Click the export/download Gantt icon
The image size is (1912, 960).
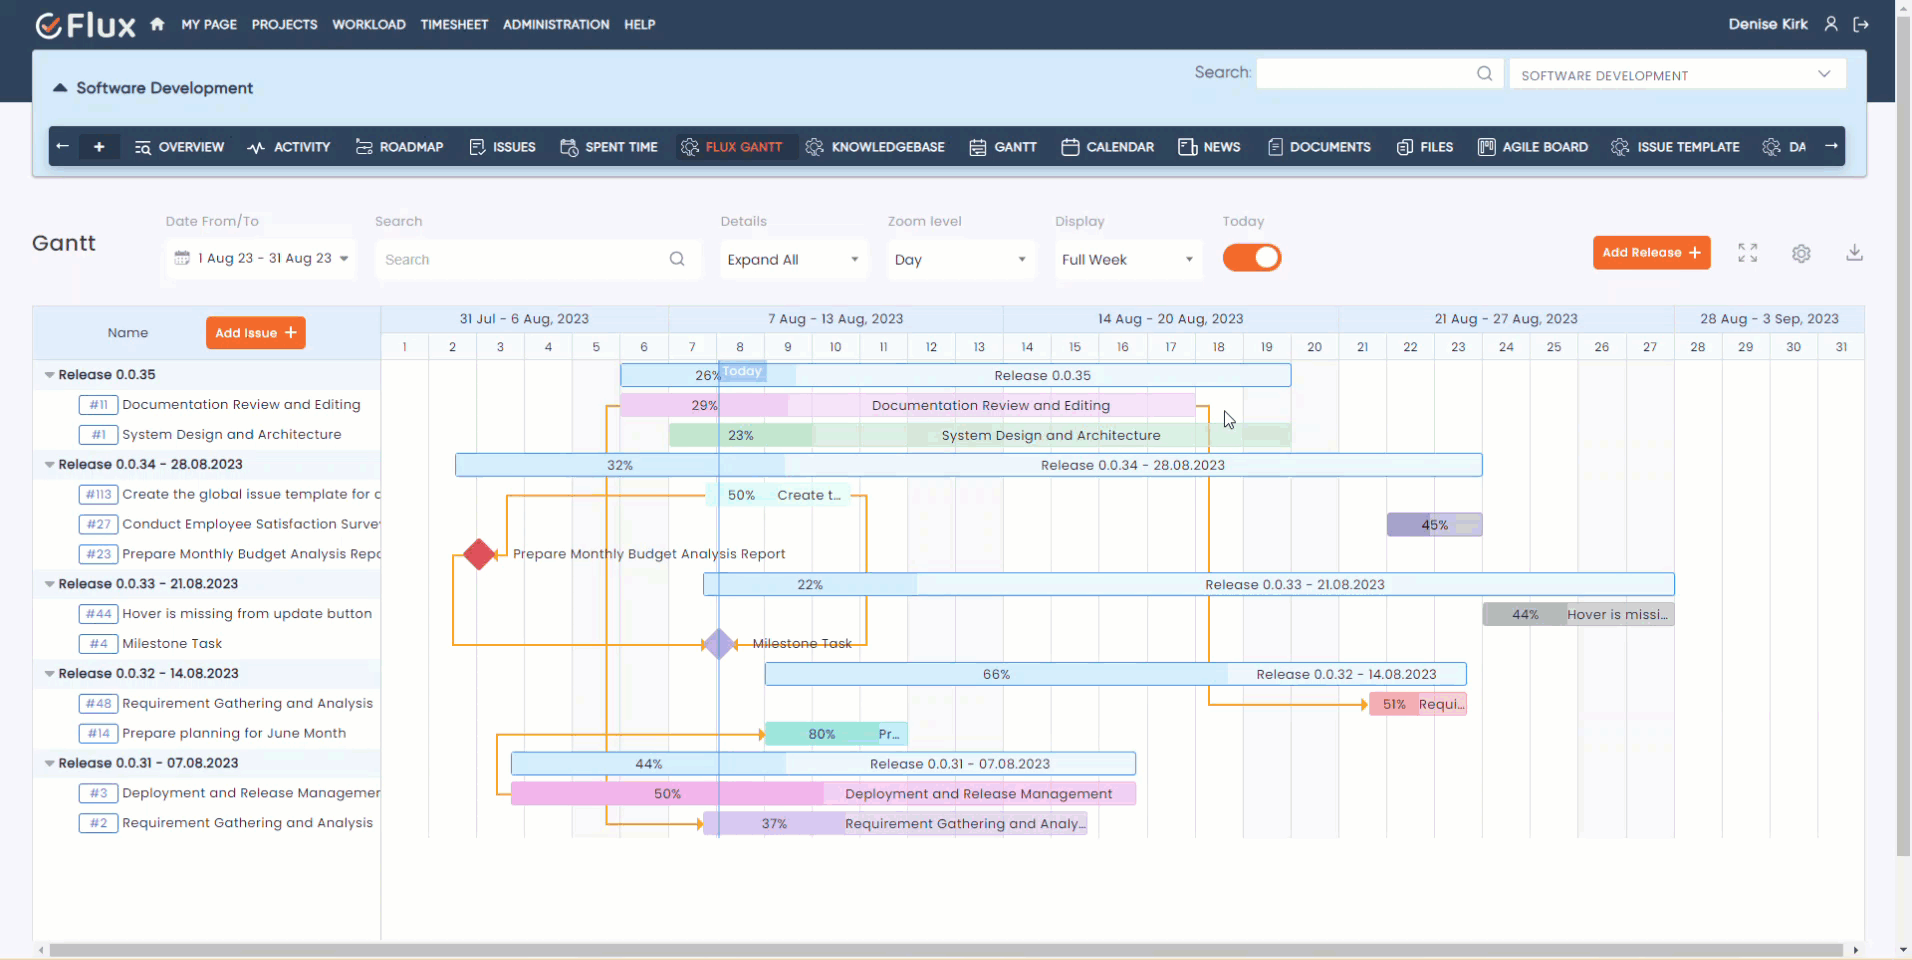coord(1854,253)
